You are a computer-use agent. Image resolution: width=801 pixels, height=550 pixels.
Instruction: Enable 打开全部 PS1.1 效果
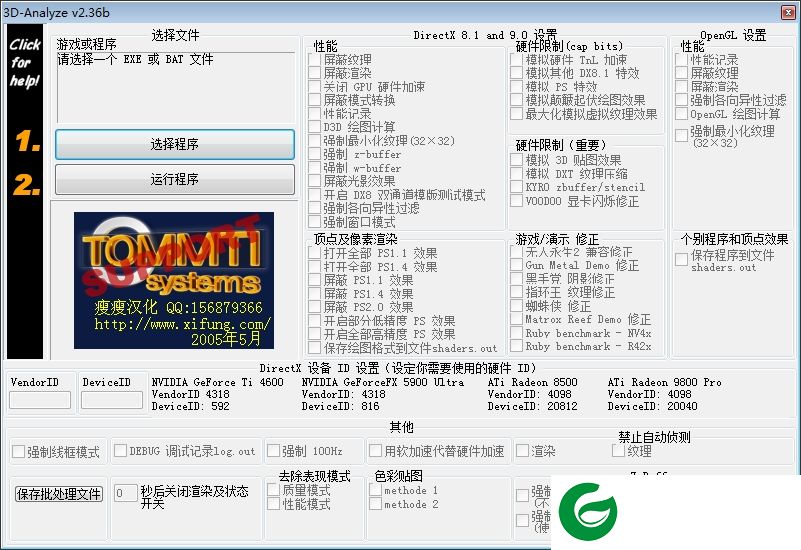click(315, 253)
